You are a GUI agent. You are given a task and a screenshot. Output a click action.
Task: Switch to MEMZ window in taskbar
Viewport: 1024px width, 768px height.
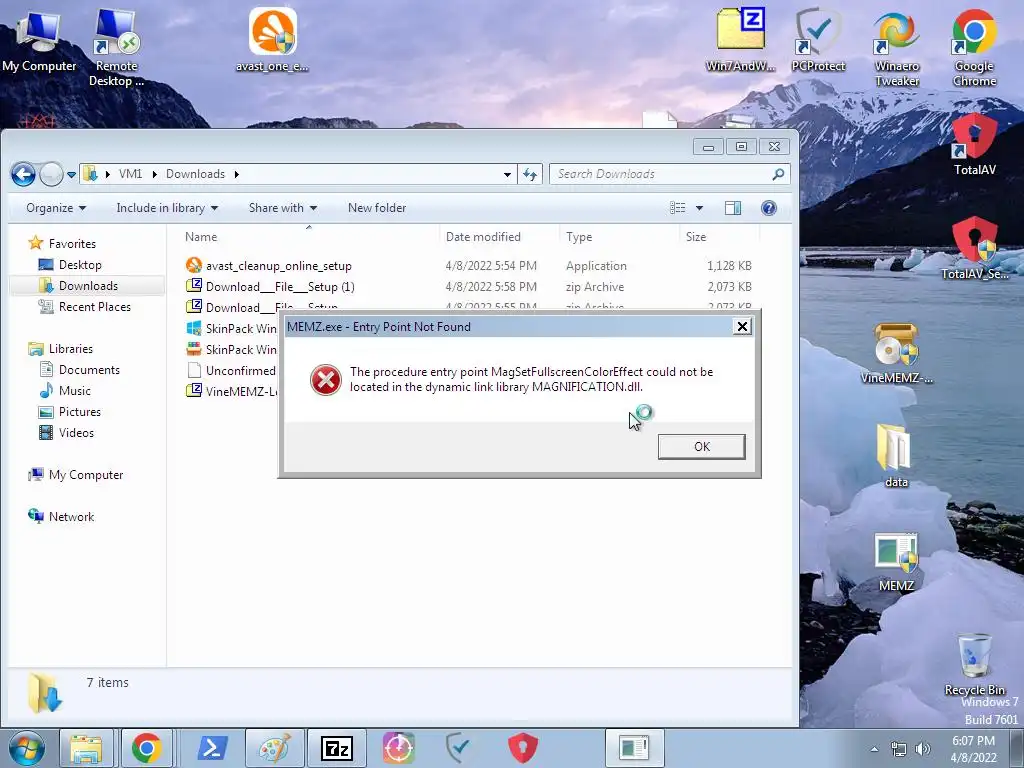[633, 748]
